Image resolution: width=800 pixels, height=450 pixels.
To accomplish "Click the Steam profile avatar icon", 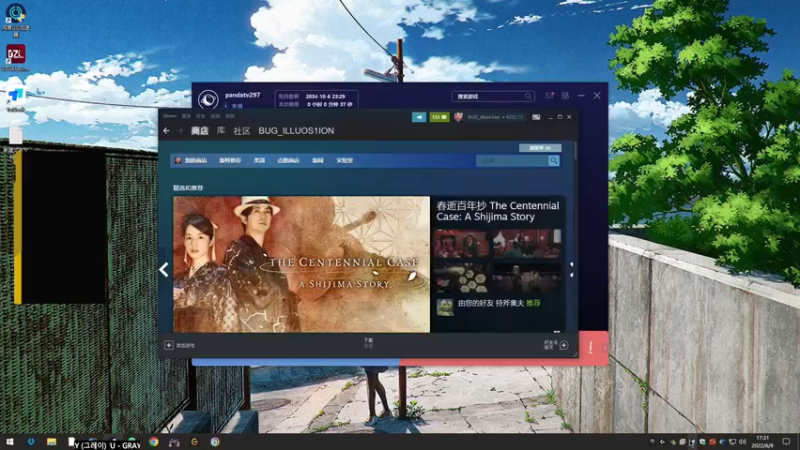I will (458, 117).
